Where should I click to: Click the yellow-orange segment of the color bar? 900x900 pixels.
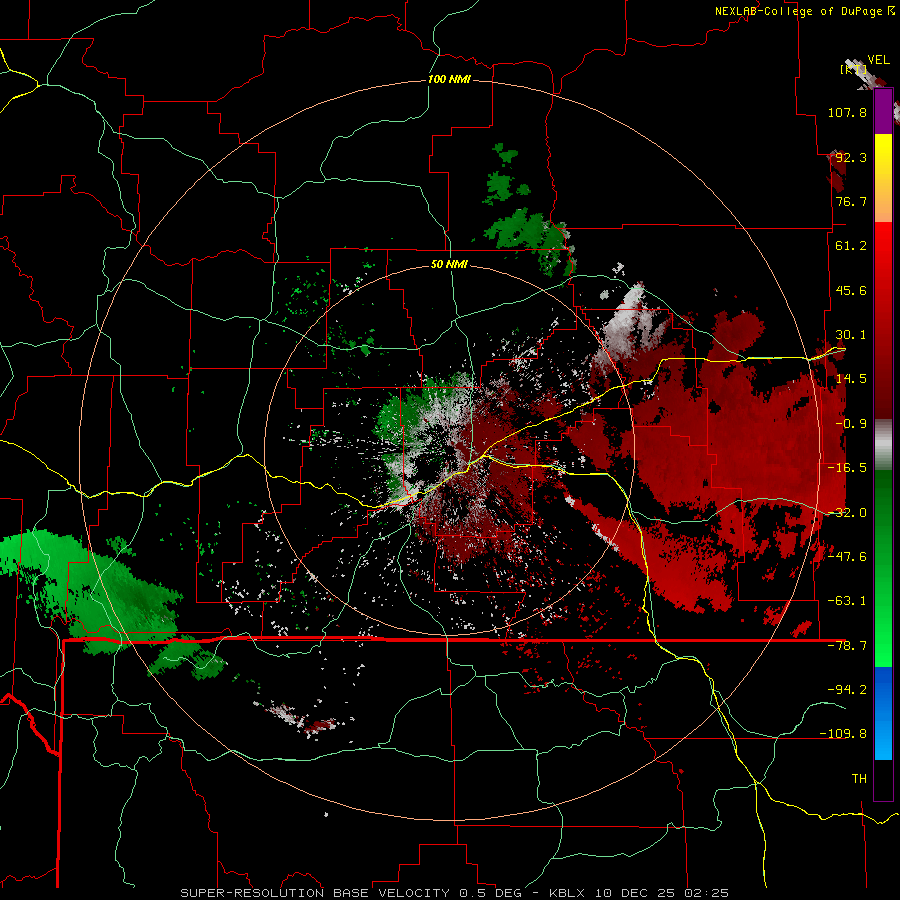point(883,178)
